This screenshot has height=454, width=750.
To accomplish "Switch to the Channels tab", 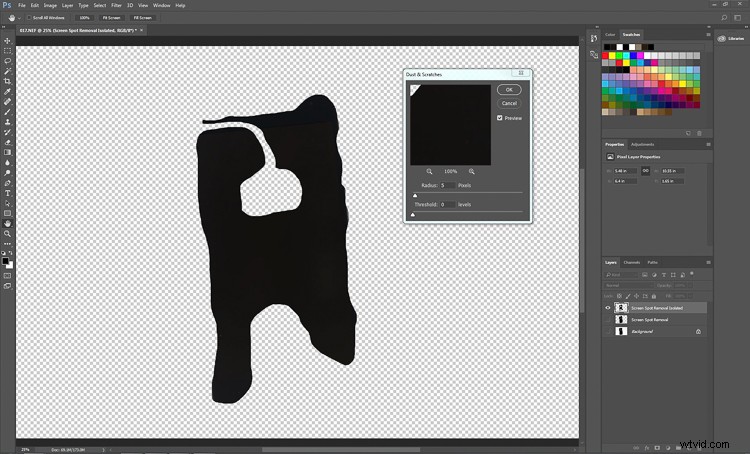I will coord(632,262).
